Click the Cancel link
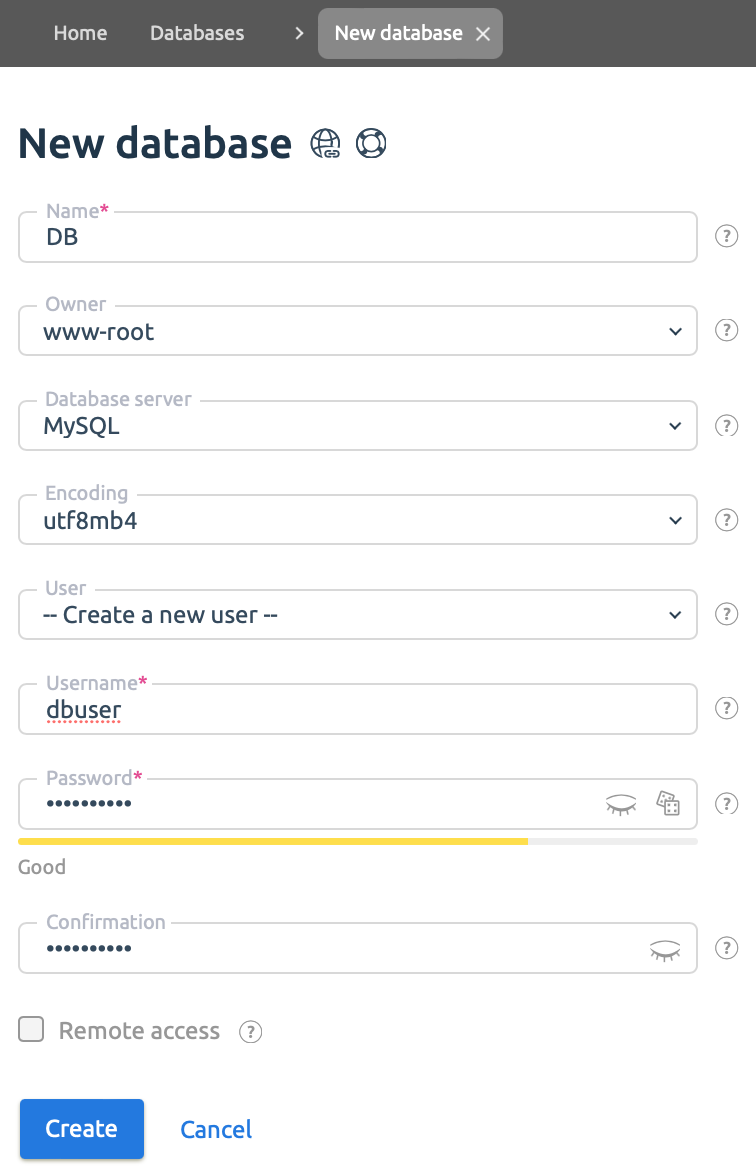This screenshot has width=756, height=1168. (x=216, y=1129)
